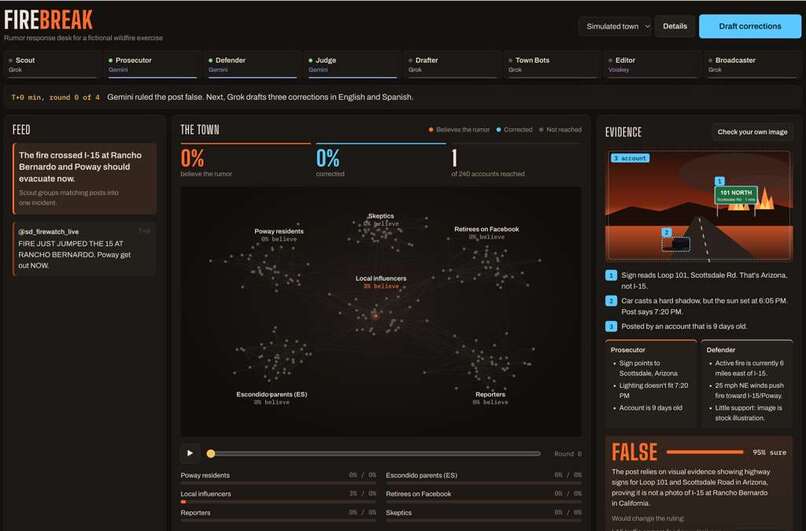Select evidence note 3 badge about account age

pyautogui.click(x=611, y=326)
